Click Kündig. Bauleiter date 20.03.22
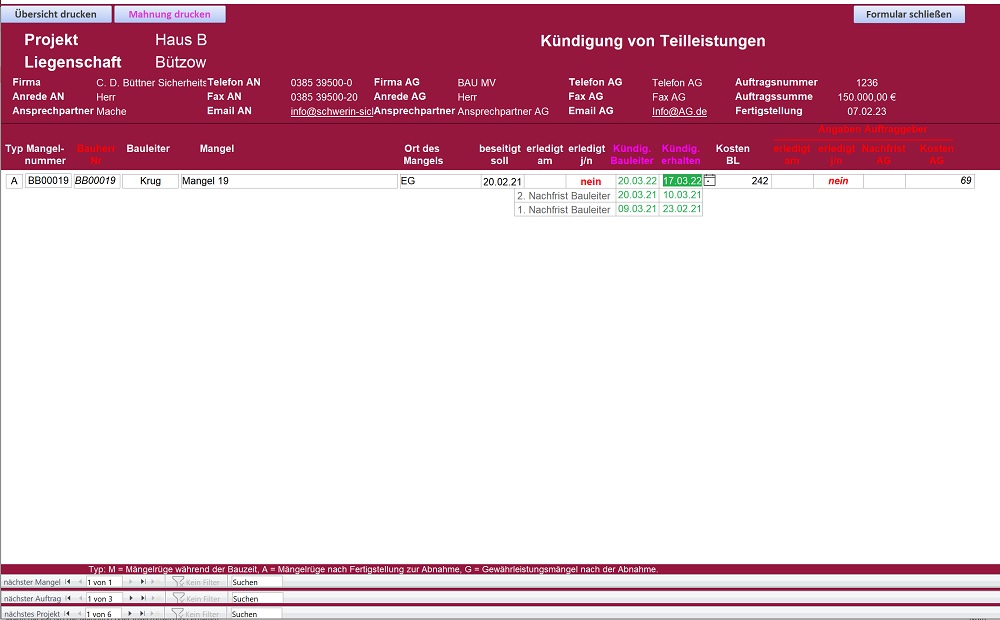Viewport: 1000px width, 620px height. pos(637,181)
